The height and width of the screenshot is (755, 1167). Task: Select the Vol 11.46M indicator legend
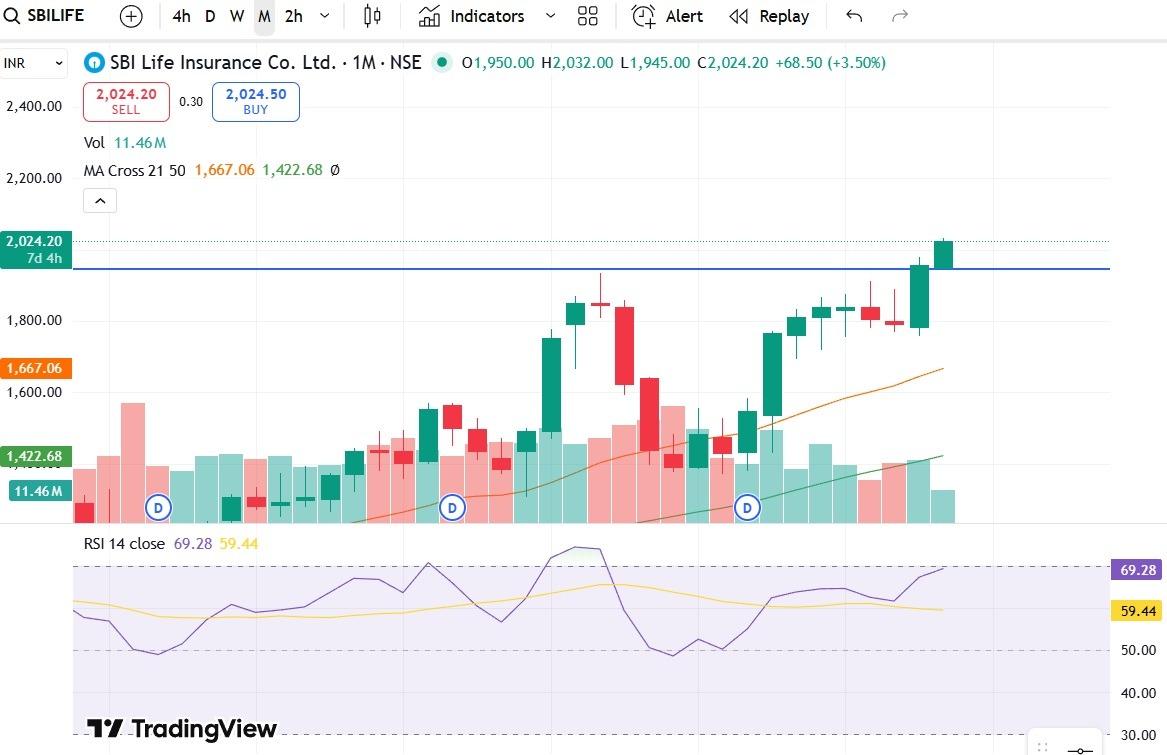[125, 142]
